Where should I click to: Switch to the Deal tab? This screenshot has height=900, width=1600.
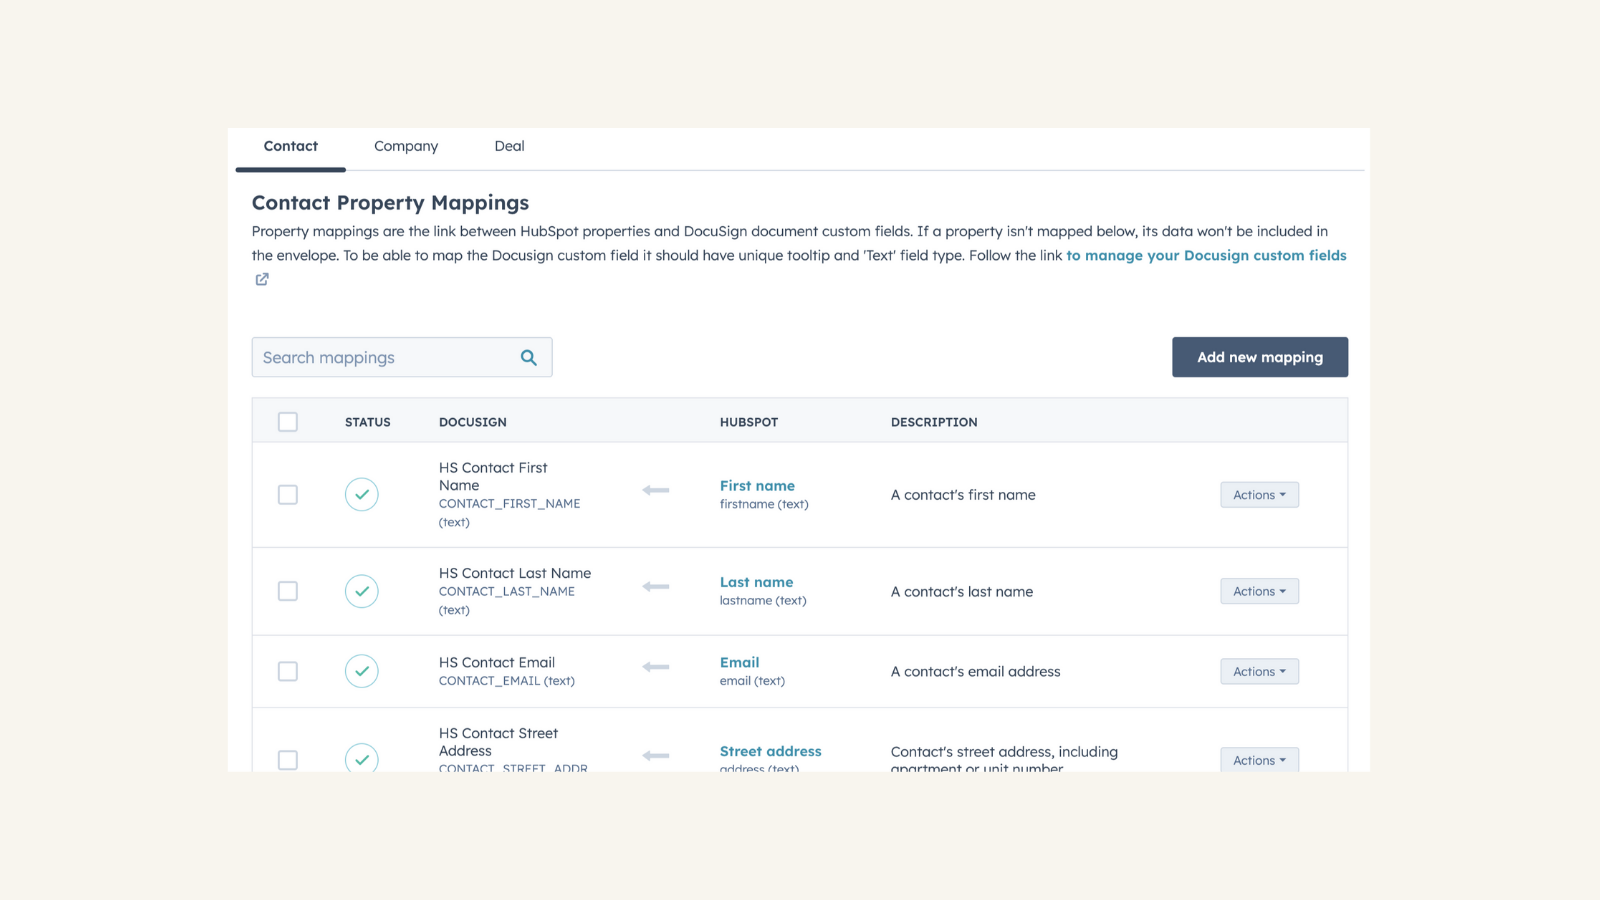[509, 146]
